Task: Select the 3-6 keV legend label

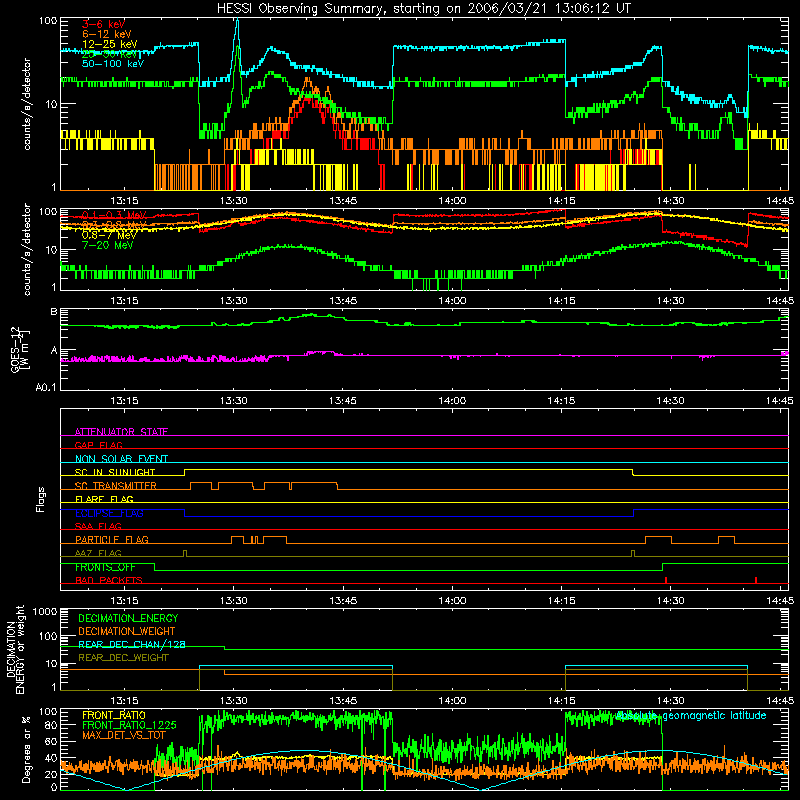Action: 104,24
